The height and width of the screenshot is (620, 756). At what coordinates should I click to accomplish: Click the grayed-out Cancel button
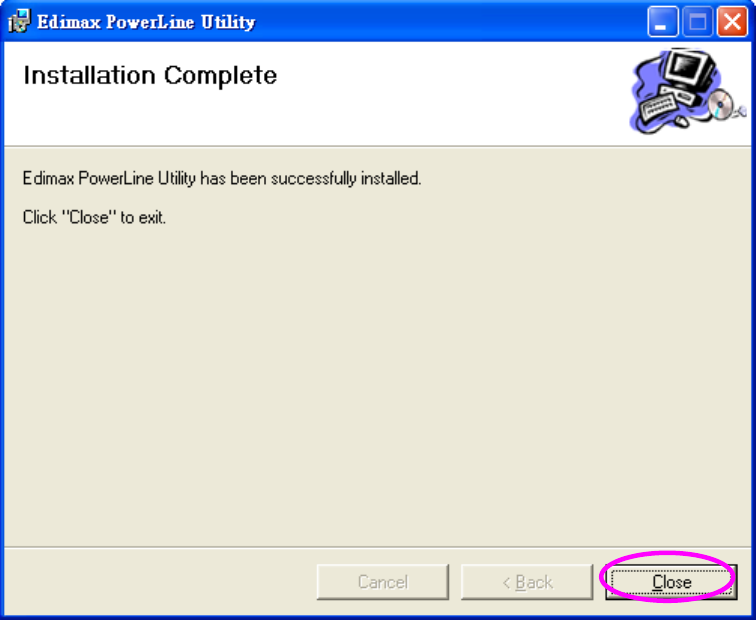pyautogui.click(x=383, y=582)
